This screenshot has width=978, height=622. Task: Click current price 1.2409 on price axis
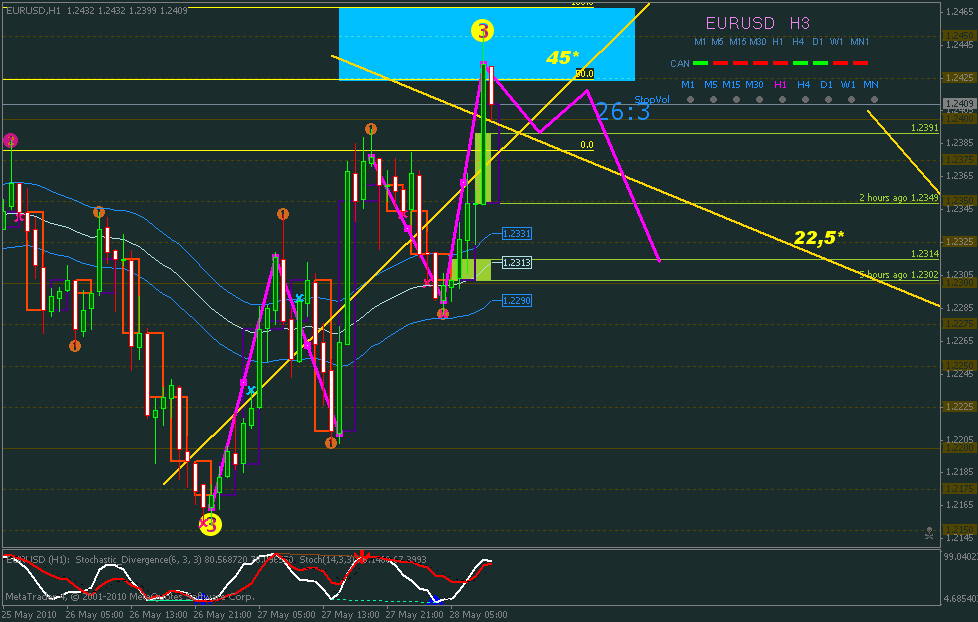coord(959,104)
